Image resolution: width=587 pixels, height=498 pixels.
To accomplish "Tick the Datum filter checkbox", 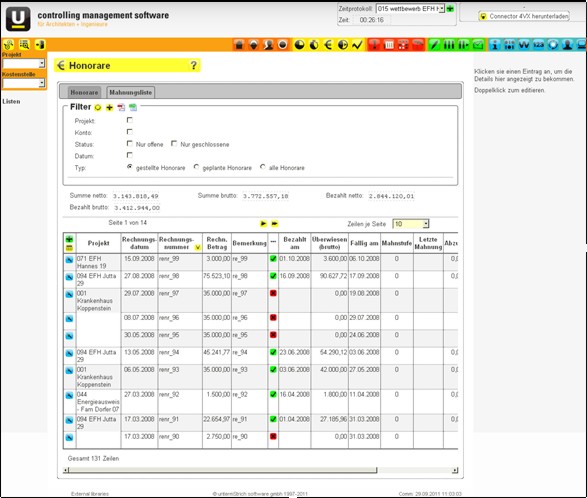I will click(130, 155).
